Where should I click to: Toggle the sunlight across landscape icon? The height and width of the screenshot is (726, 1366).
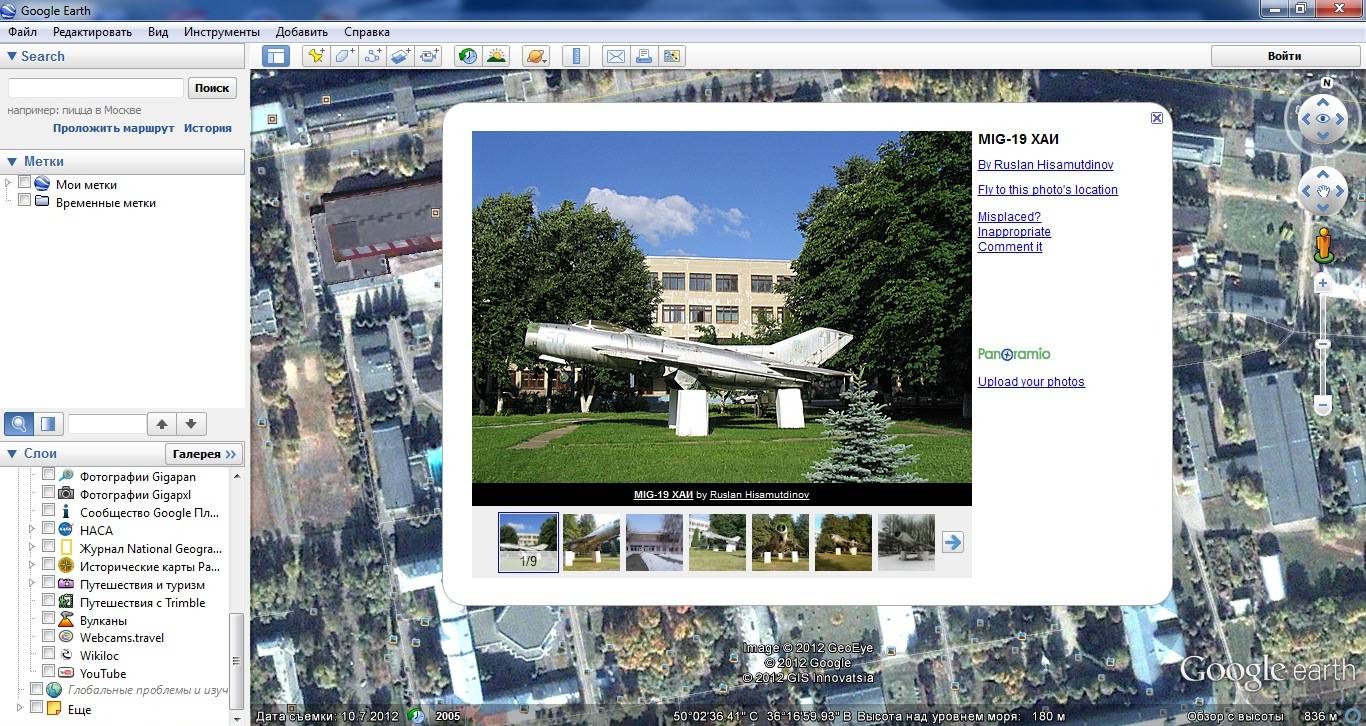[x=496, y=56]
